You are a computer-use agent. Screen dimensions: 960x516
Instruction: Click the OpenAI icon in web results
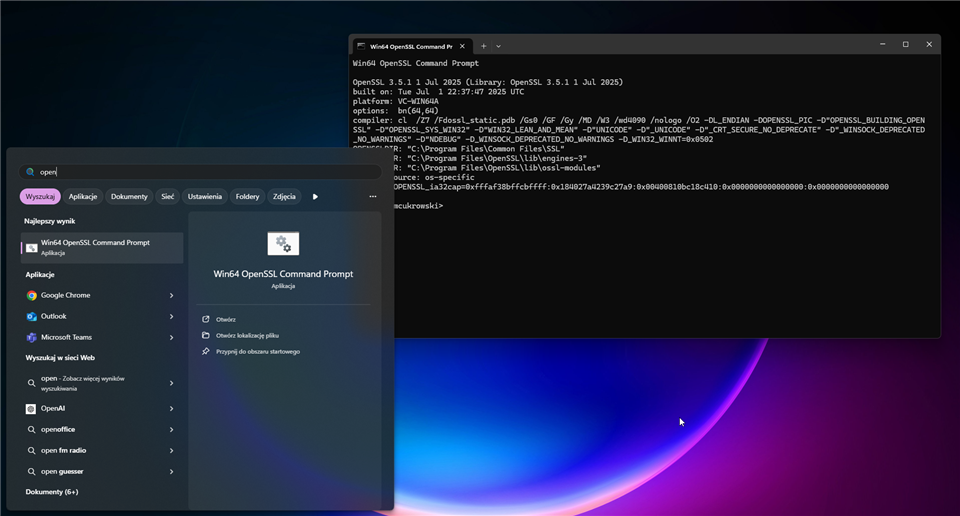[x=31, y=409]
